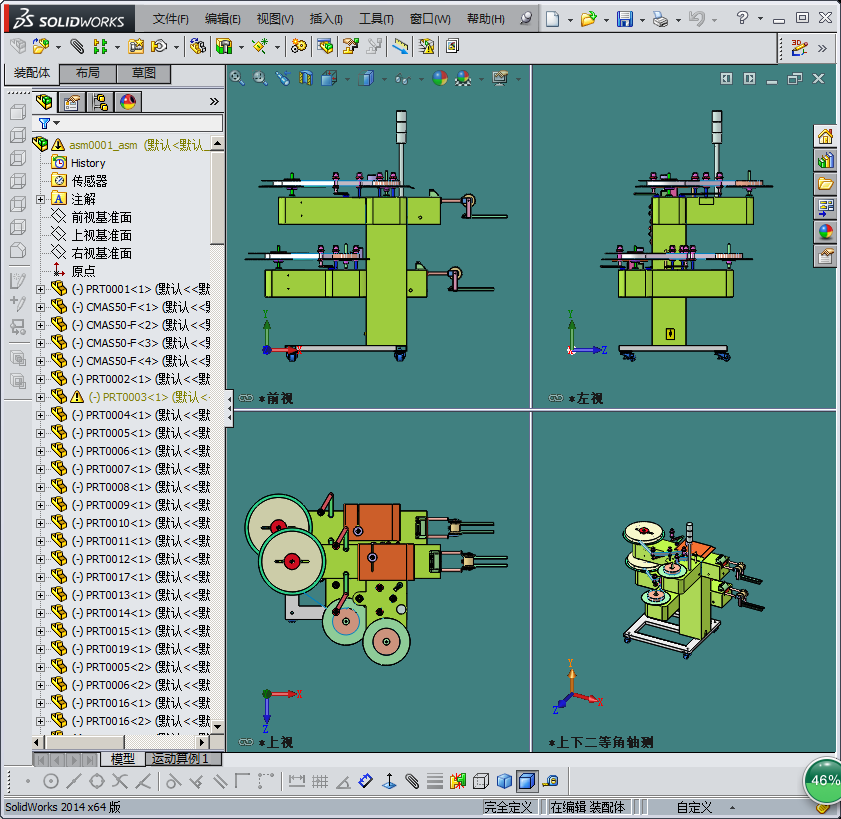Screen dimensions: 841x819
Task: Select the 模型 bottom tab
Action: pyautogui.click(x=122, y=759)
